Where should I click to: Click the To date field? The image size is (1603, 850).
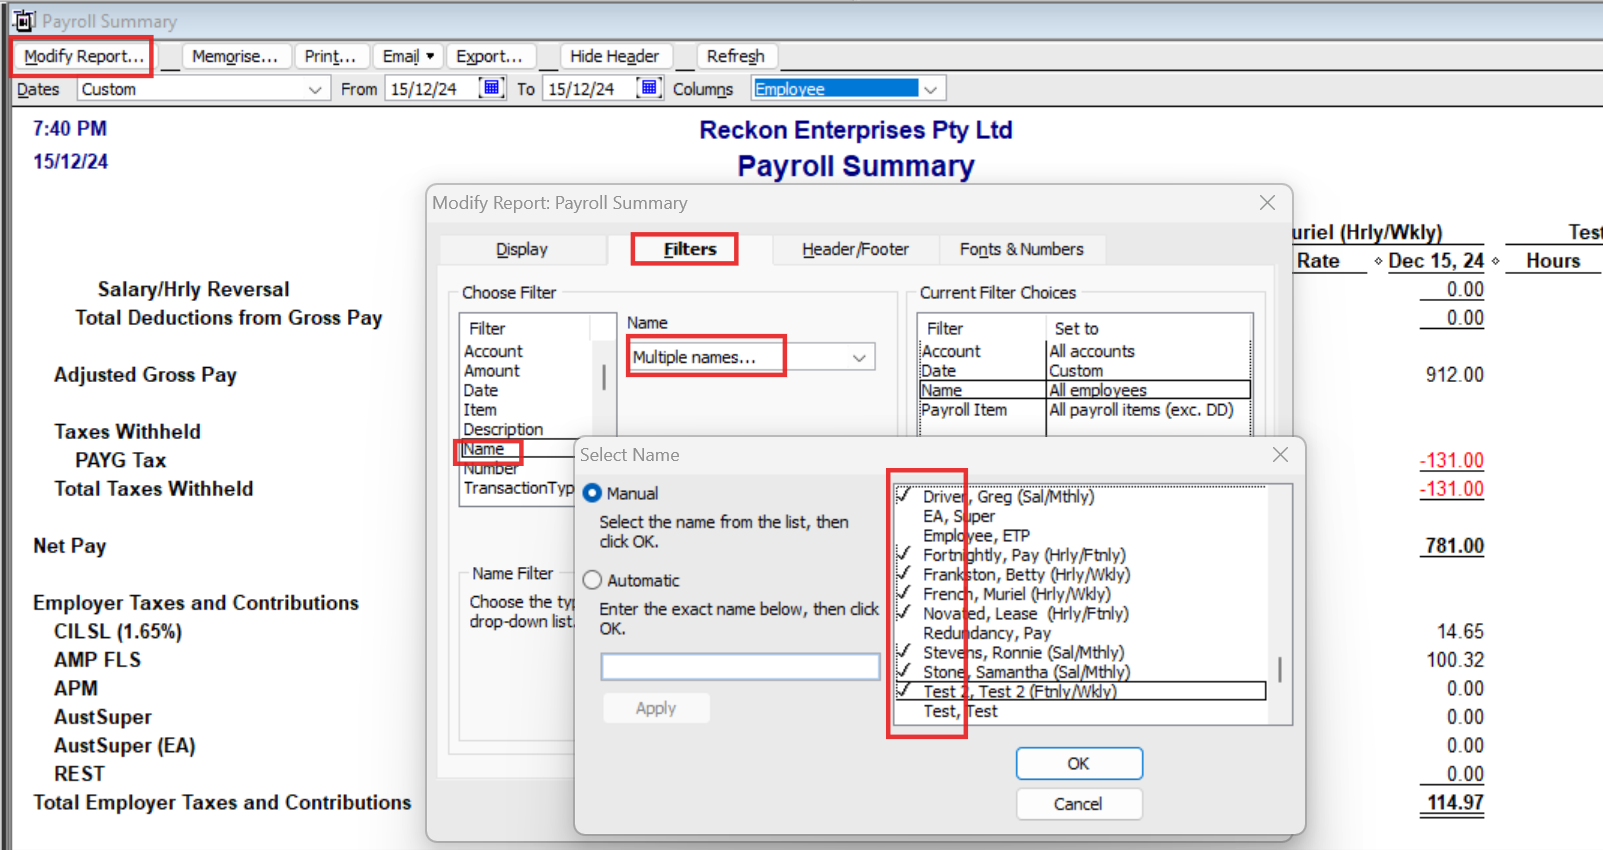[x=588, y=89]
